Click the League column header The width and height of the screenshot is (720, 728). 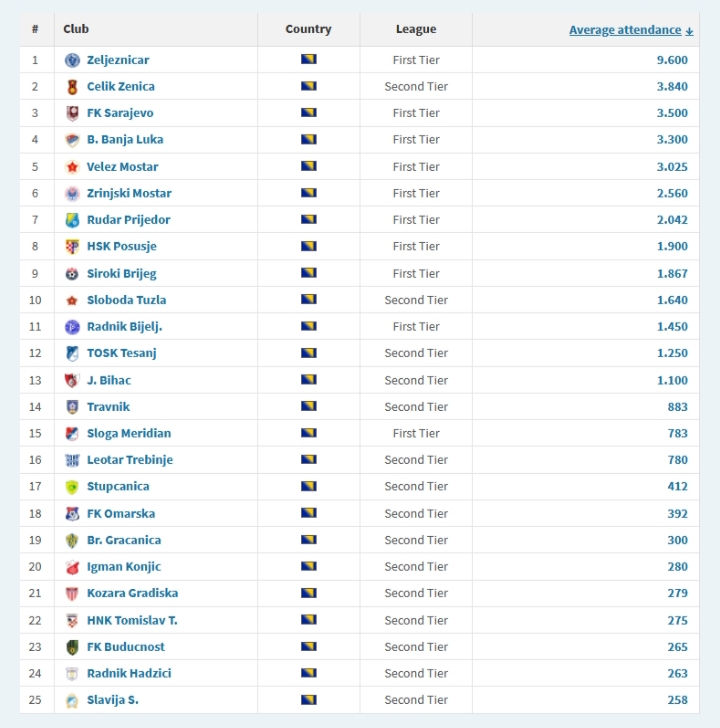tap(416, 29)
